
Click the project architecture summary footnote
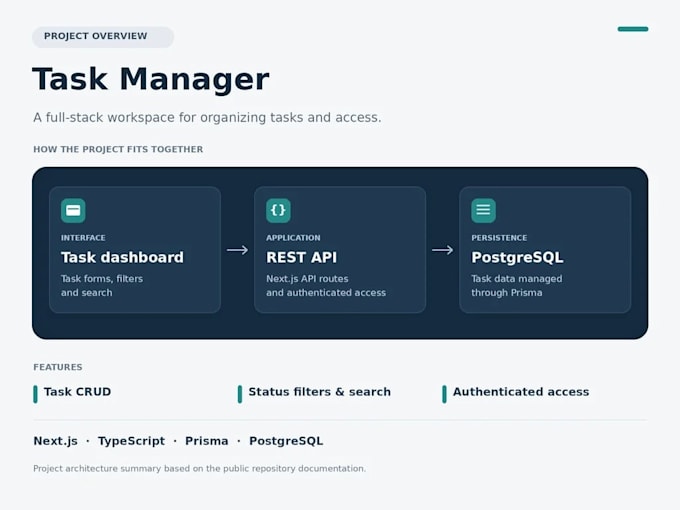click(199, 468)
